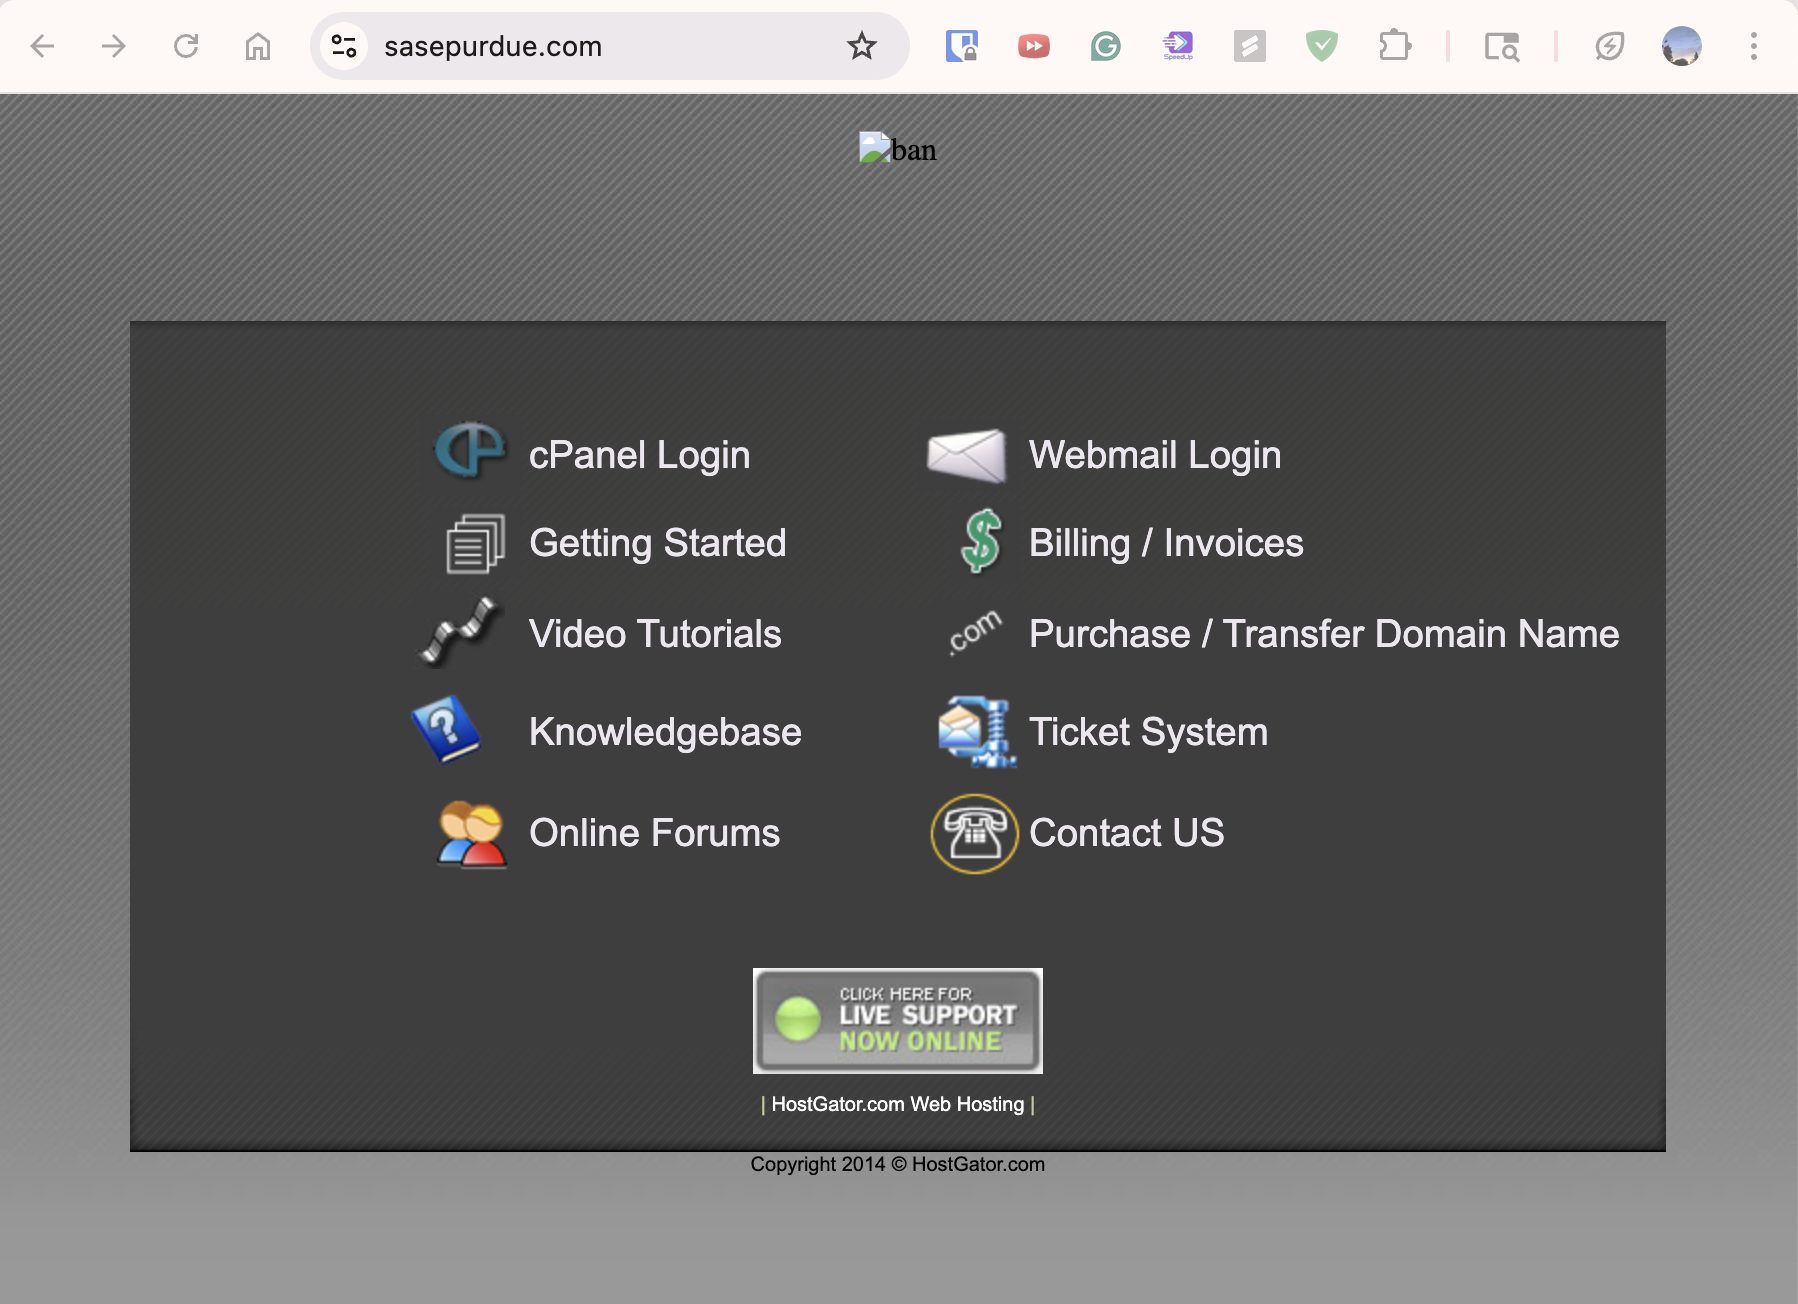Click the broken banner image at top
Viewport: 1798px width, 1304px height.
pos(897,149)
